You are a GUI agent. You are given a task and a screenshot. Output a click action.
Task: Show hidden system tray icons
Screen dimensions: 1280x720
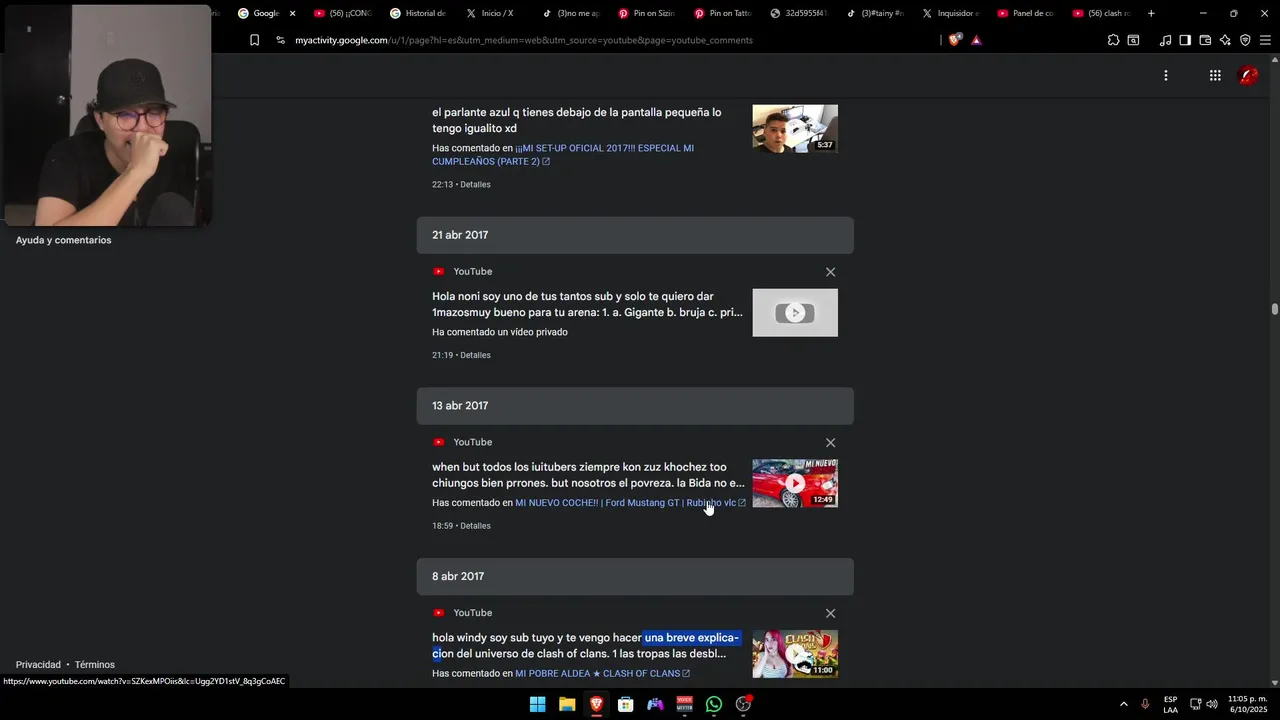point(1123,704)
